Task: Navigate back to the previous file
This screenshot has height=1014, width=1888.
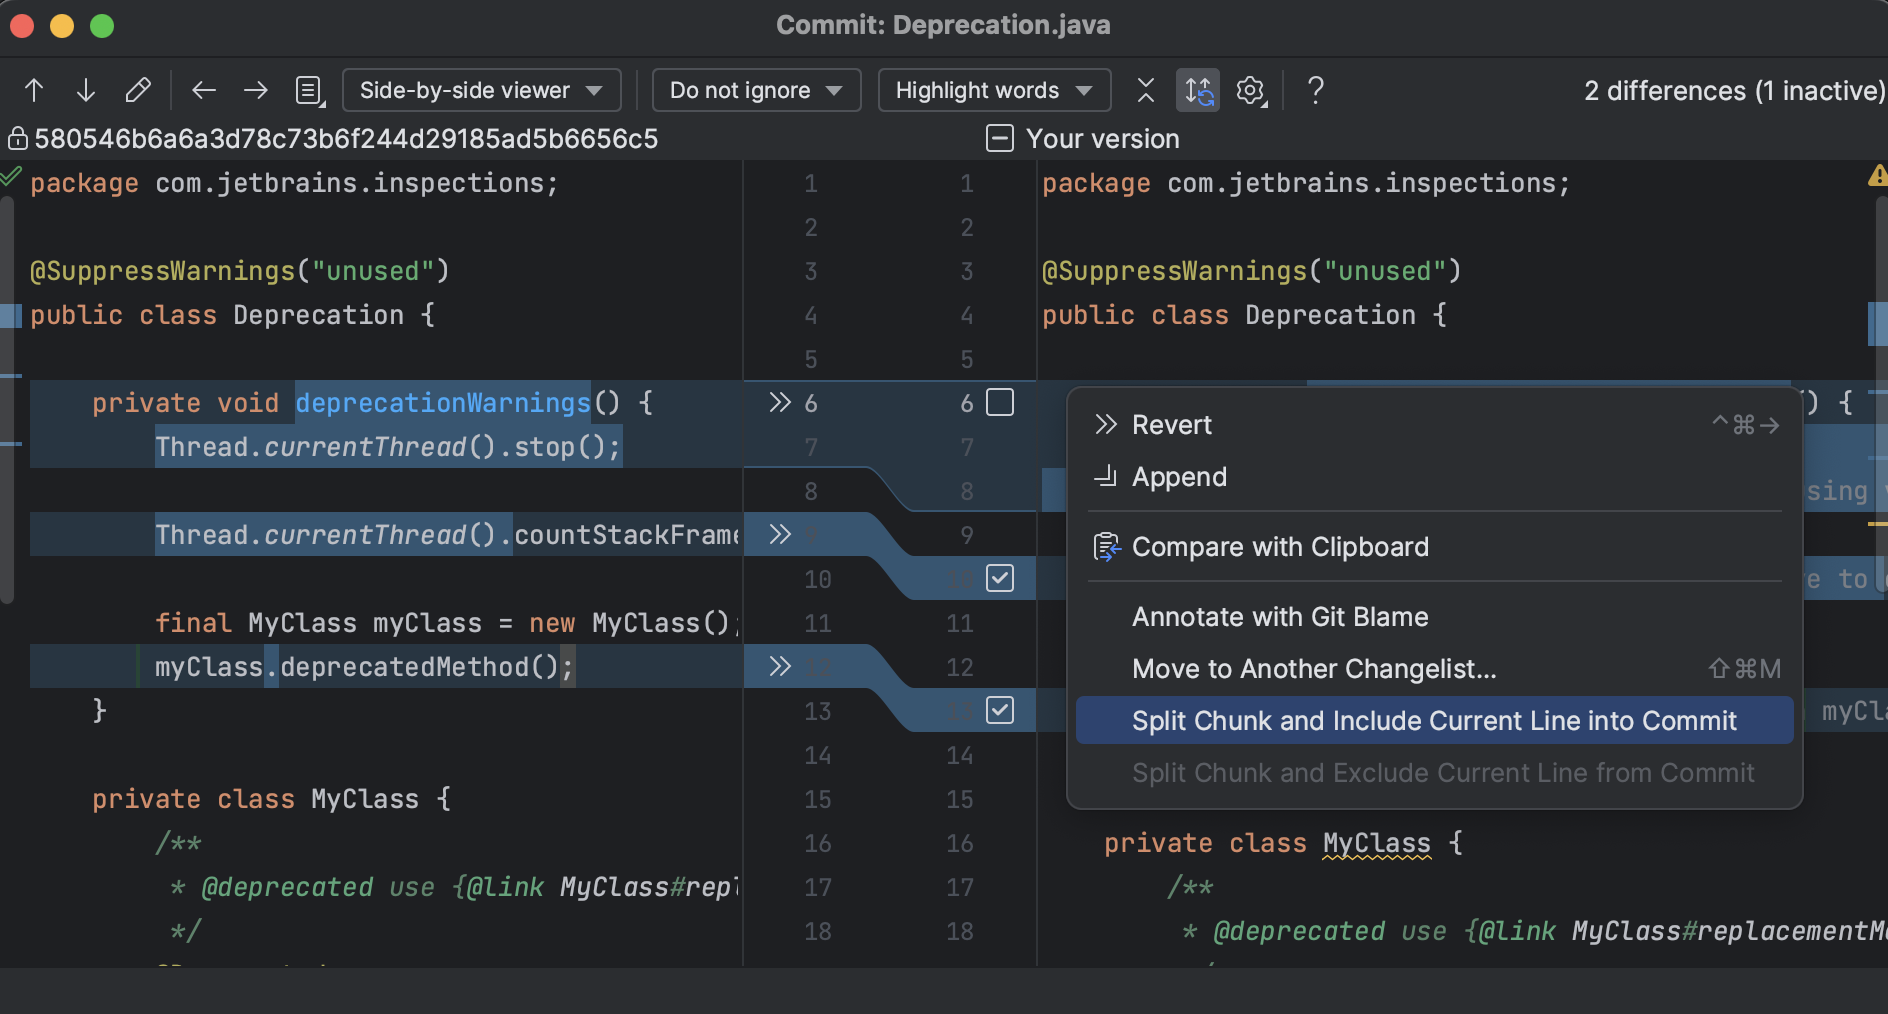Action: pyautogui.click(x=204, y=90)
